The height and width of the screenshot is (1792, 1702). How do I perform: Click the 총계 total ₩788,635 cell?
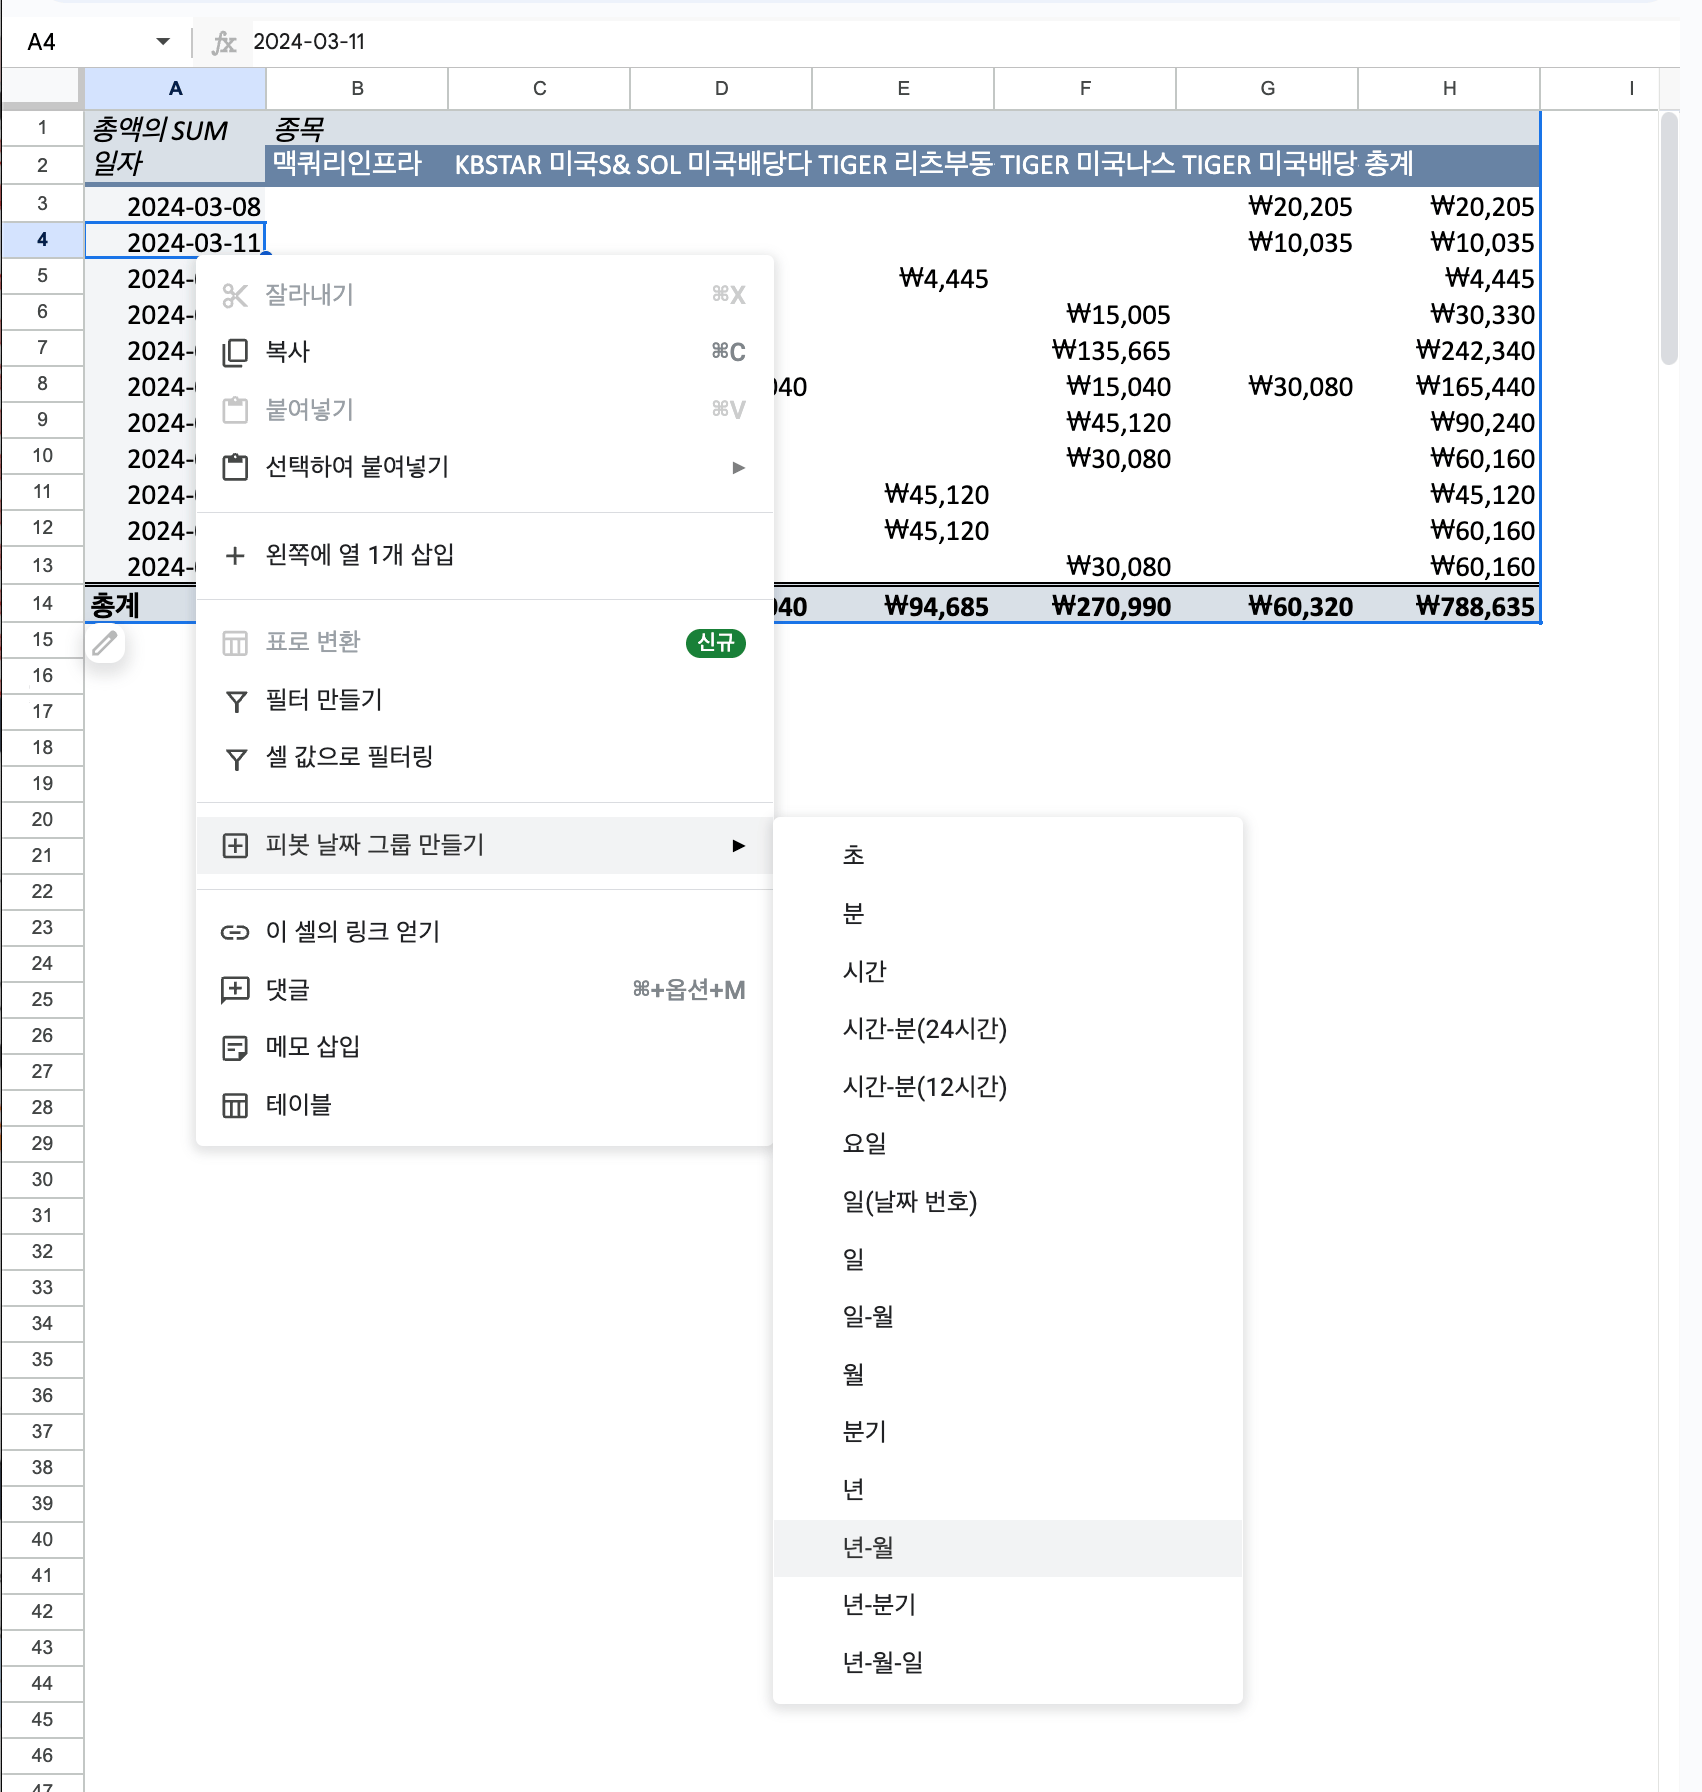point(1449,606)
